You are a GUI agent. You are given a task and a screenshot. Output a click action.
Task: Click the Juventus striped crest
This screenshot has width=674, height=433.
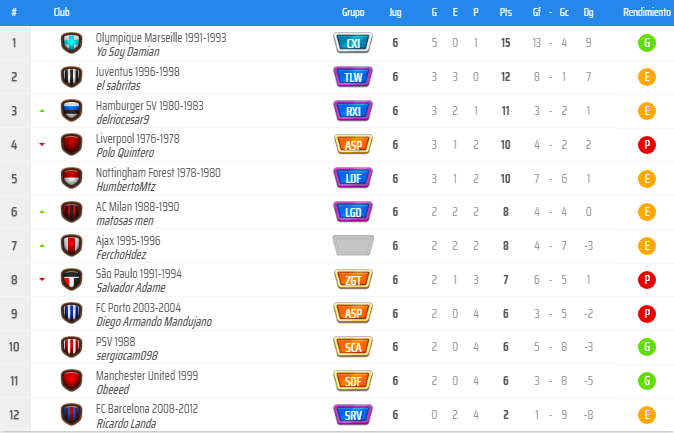[71, 77]
